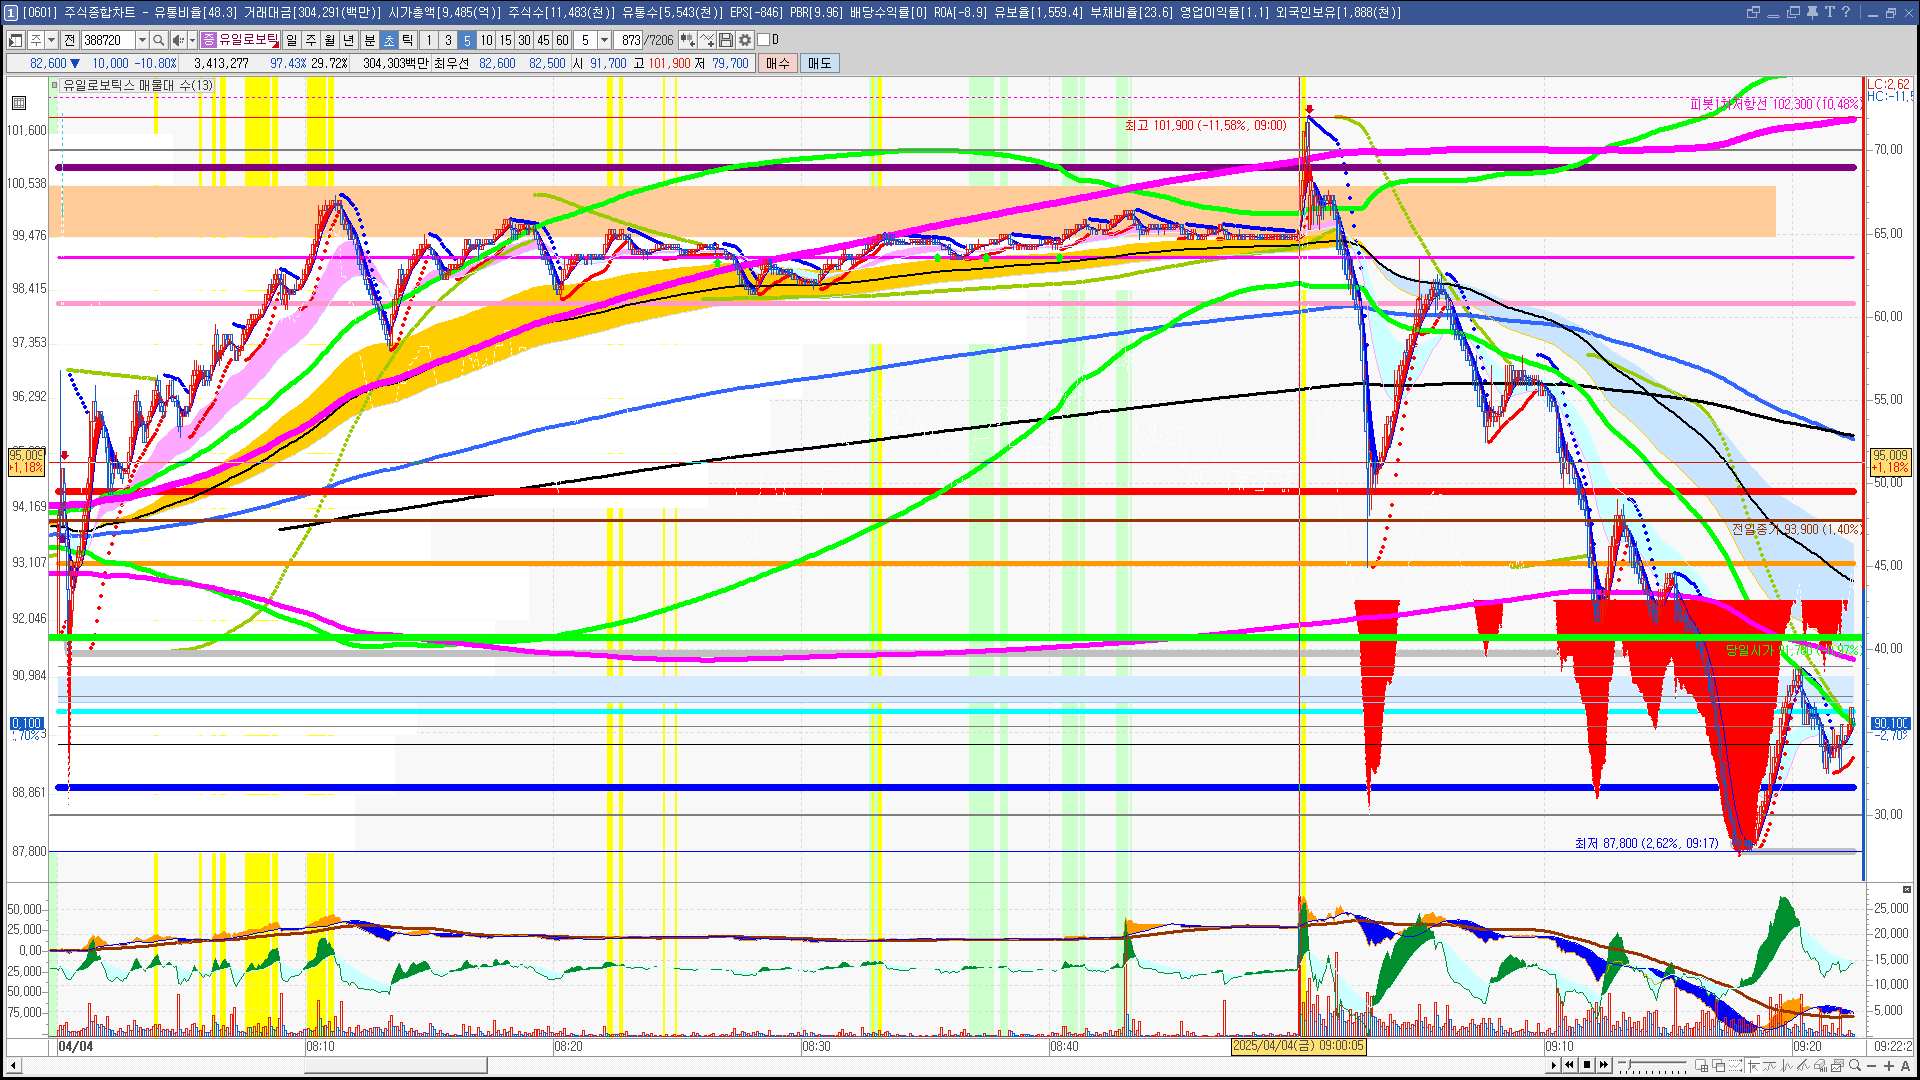1920x1080 pixels.
Task: Click the grid icon at chart top-left
Action: point(18,103)
